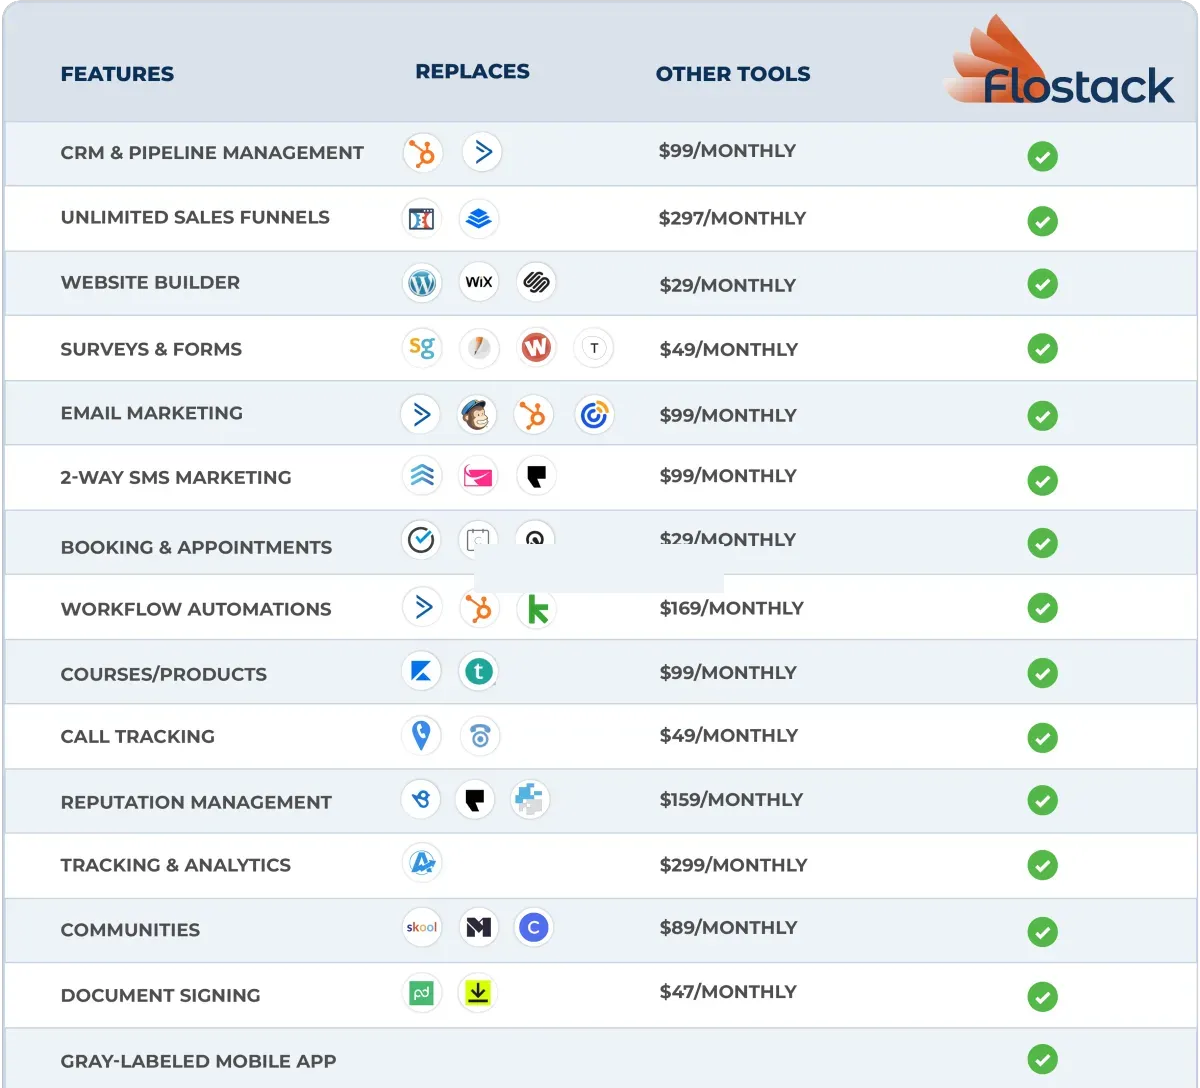Click the green PandaDoc 'pd' icon
1200x1088 pixels.
pyautogui.click(x=421, y=993)
